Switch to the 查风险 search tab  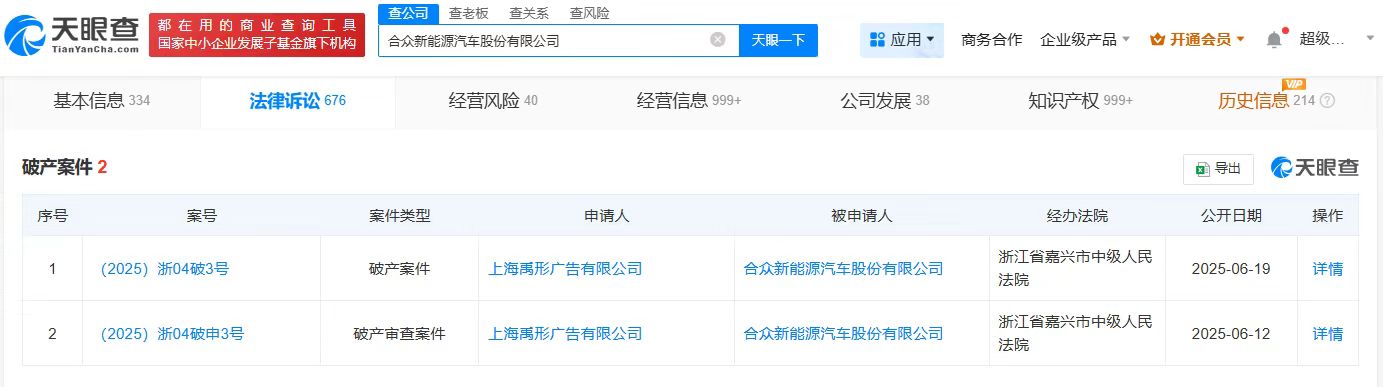pyautogui.click(x=589, y=13)
